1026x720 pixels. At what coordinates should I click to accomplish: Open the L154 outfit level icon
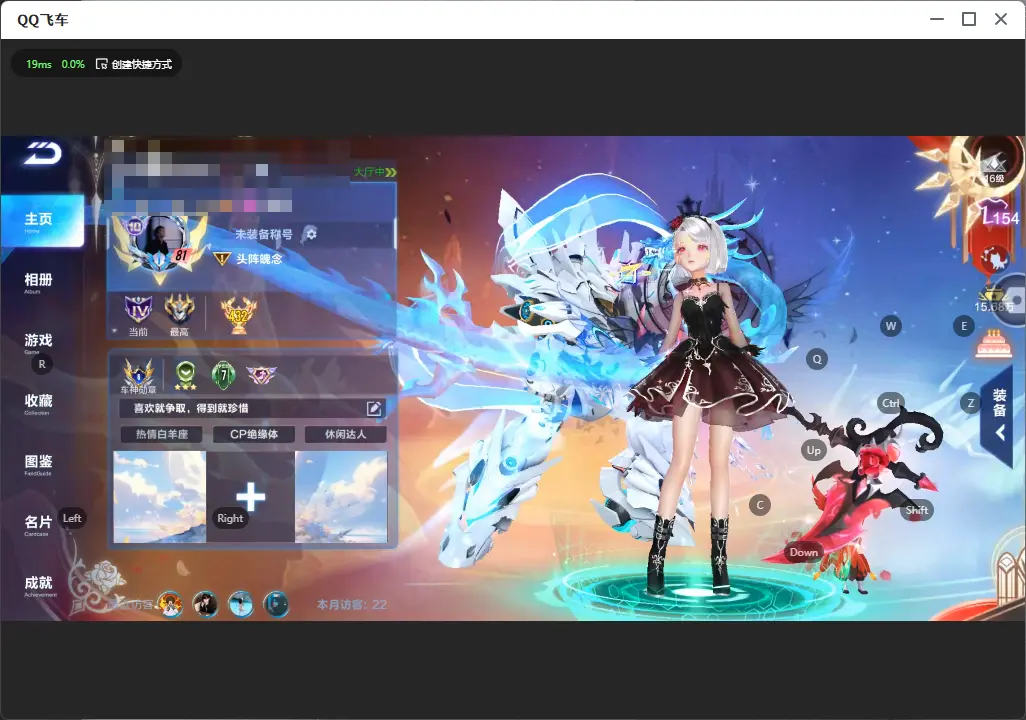[x=1000, y=215]
